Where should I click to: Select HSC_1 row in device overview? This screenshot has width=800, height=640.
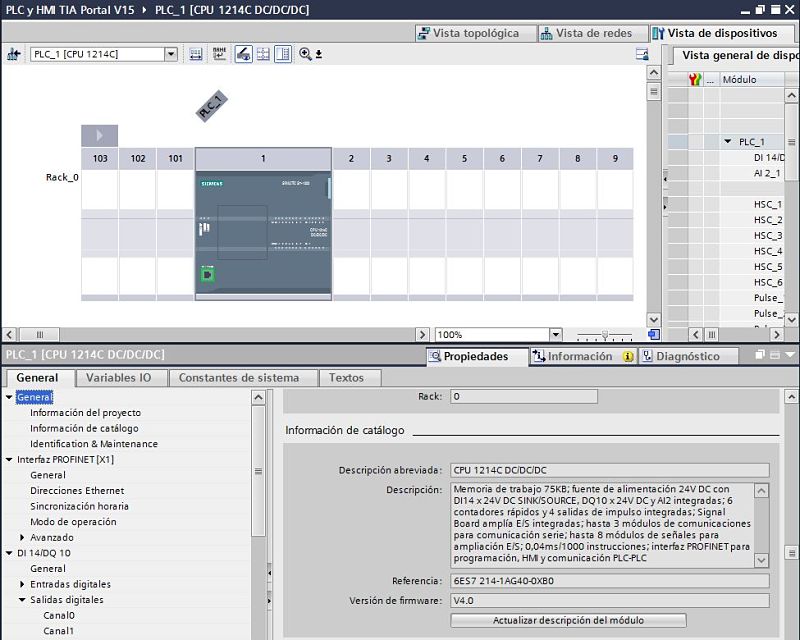(767, 204)
